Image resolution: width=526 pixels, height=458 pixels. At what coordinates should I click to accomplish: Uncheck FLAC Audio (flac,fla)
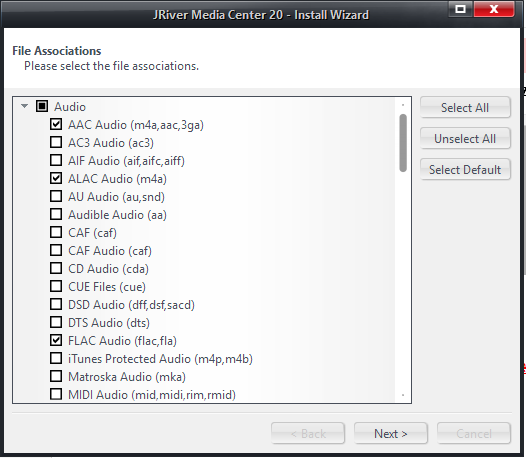click(x=56, y=340)
